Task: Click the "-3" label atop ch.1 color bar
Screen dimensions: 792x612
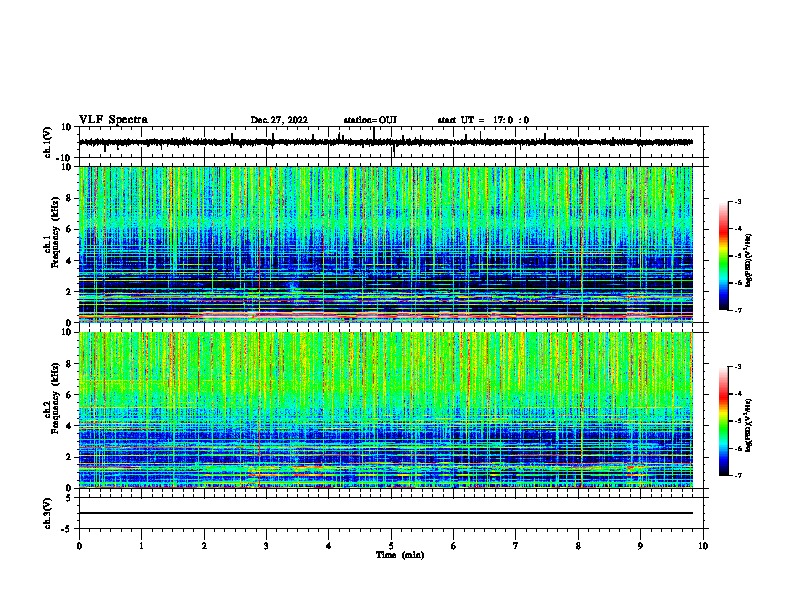Action: (738, 201)
